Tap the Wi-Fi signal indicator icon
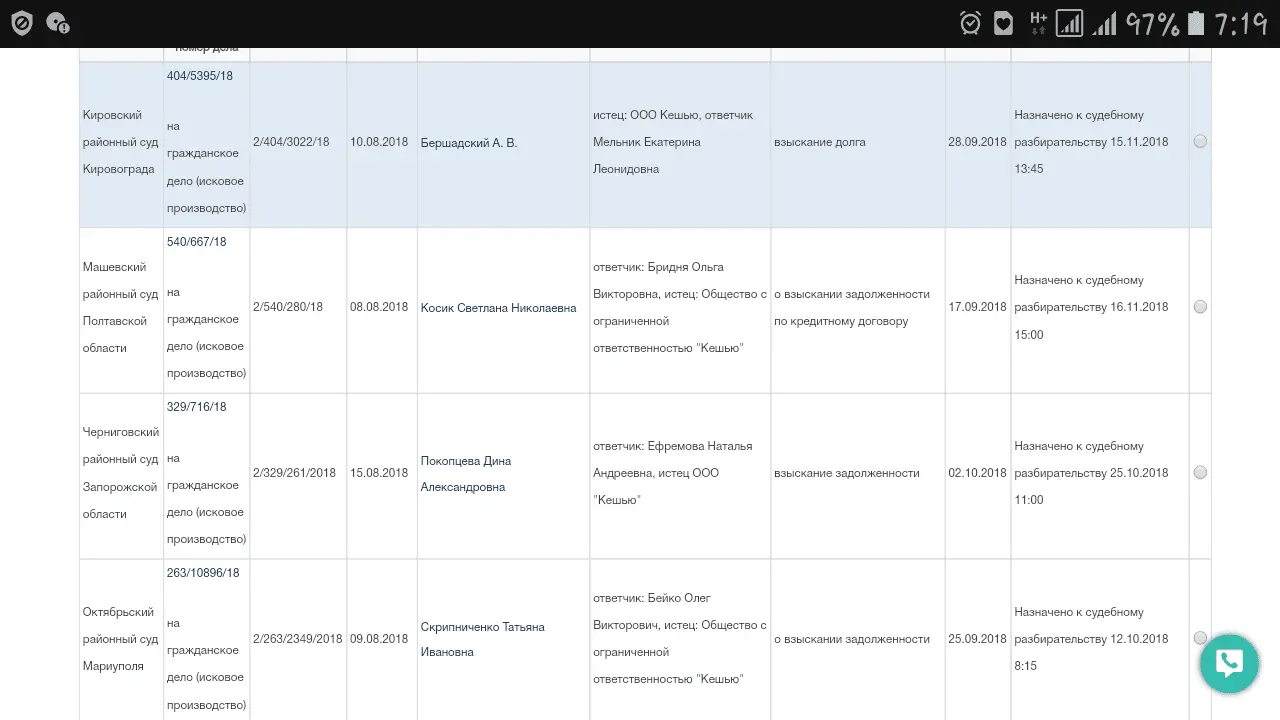The width and height of the screenshot is (1280, 720). 1072,20
